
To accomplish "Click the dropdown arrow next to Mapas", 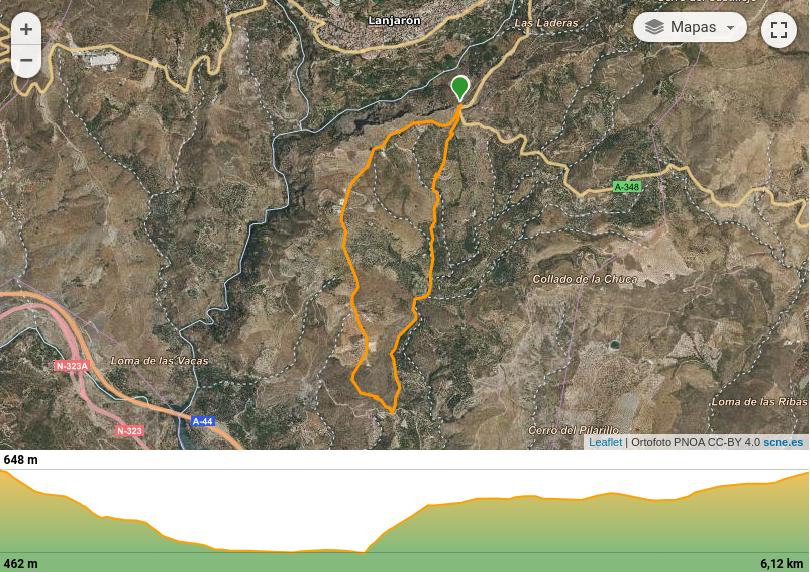I will tap(730, 28).
